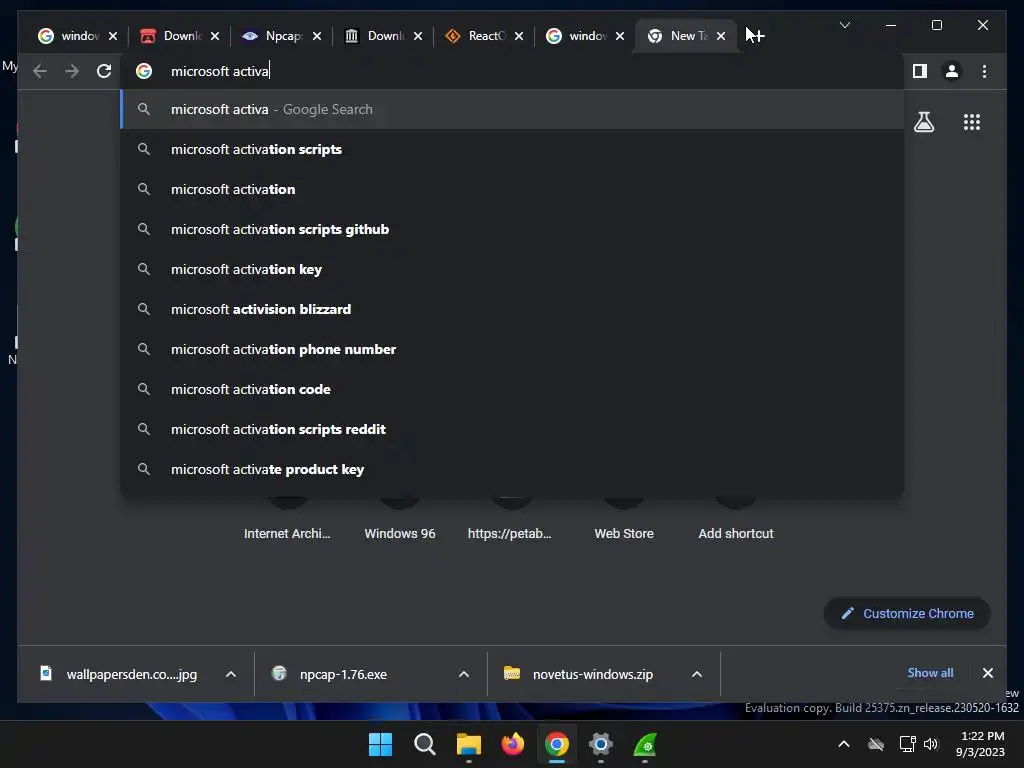The image size is (1024, 768).
Task: Open the tab search chevron
Action: click(844, 25)
